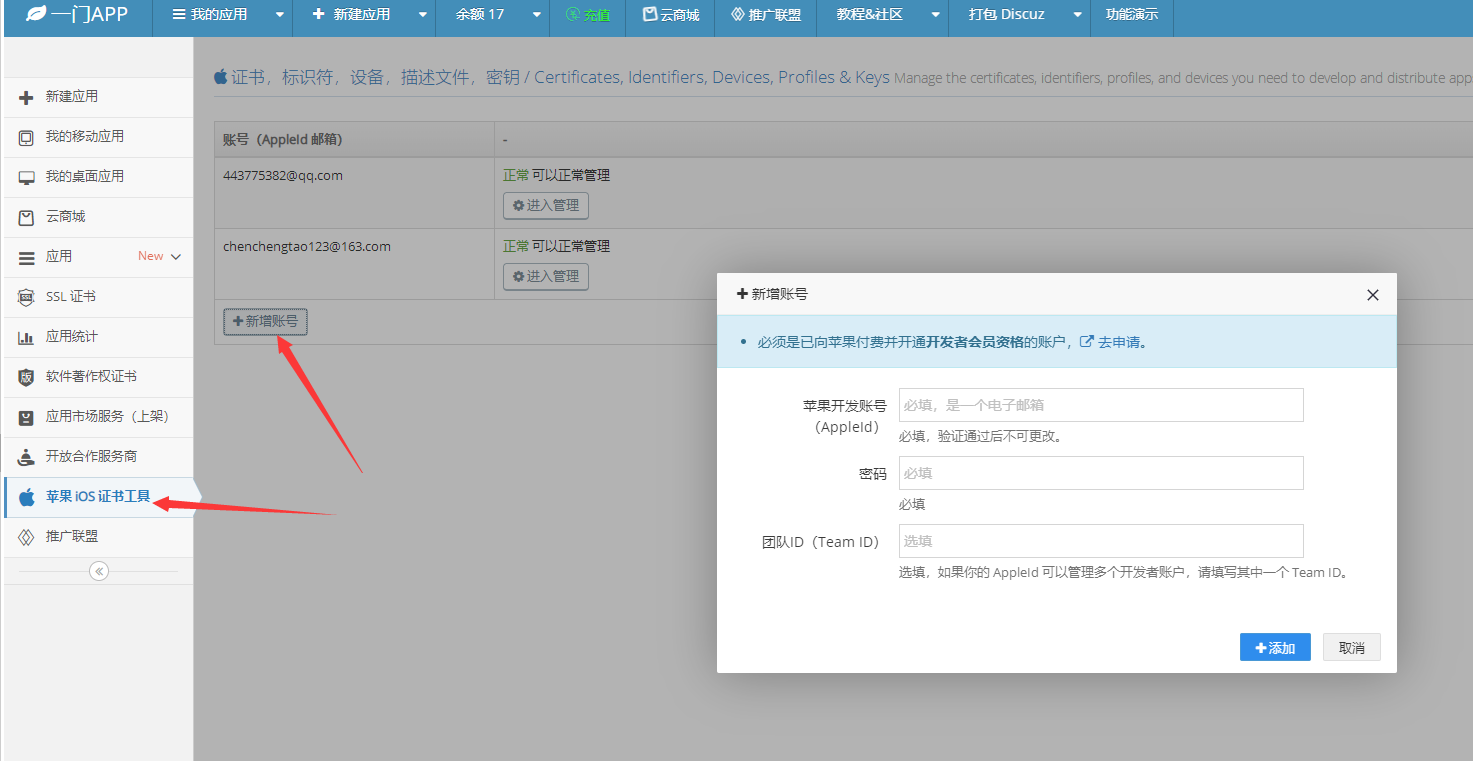Image resolution: width=1473 pixels, height=761 pixels.
Task: Open 推广联盟 in top navigation
Action: [x=765, y=15]
